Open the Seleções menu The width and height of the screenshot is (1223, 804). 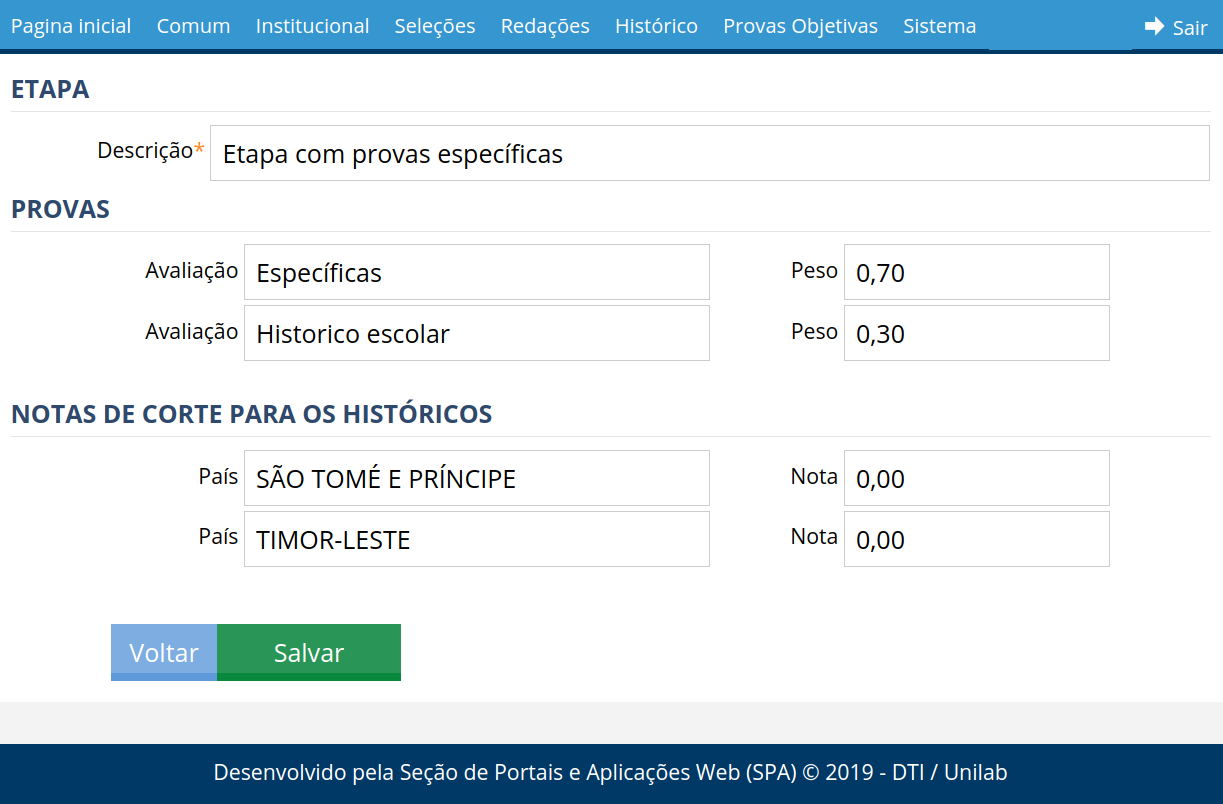pos(434,26)
